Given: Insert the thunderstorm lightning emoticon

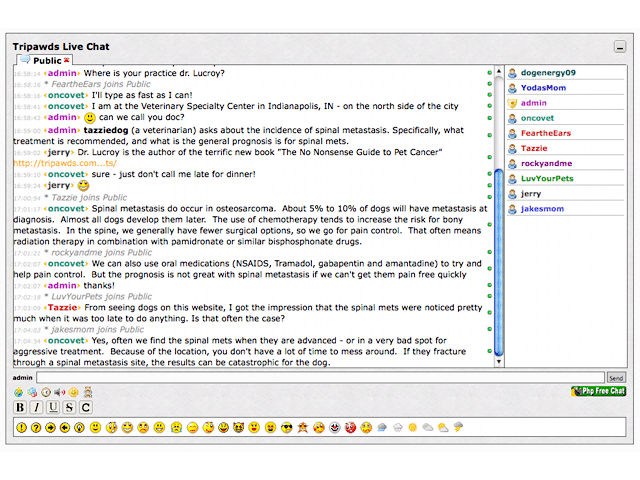Looking at the screenshot, I should tap(458, 427).
